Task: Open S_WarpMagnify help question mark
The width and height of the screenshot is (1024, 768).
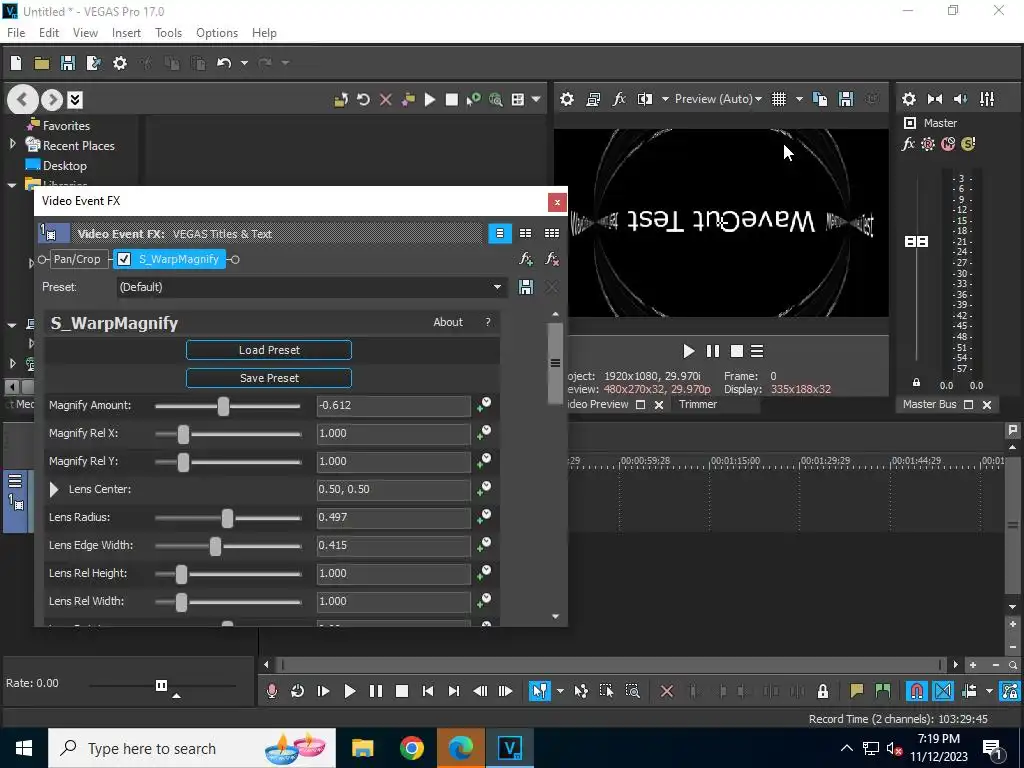Action: coord(488,322)
